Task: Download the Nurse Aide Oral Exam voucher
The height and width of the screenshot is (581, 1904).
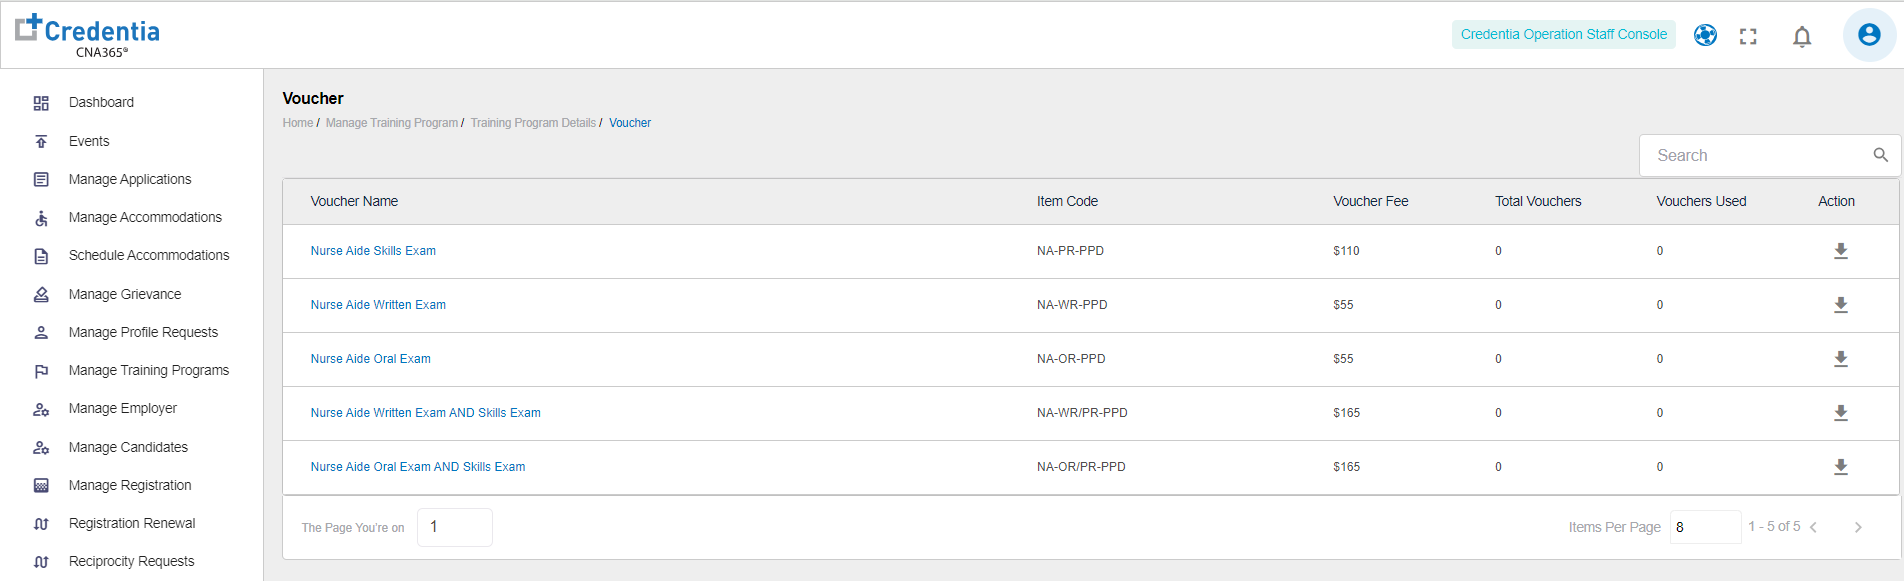Action: 1840,359
